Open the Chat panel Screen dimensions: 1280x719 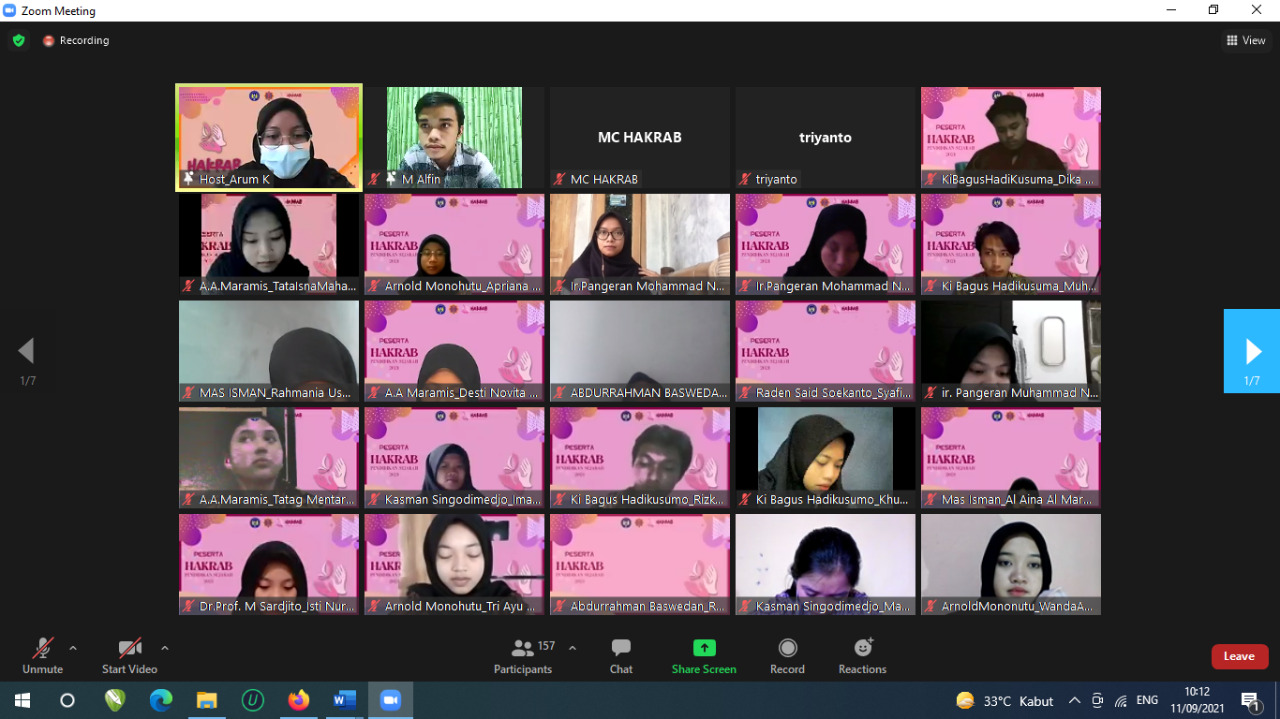621,648
